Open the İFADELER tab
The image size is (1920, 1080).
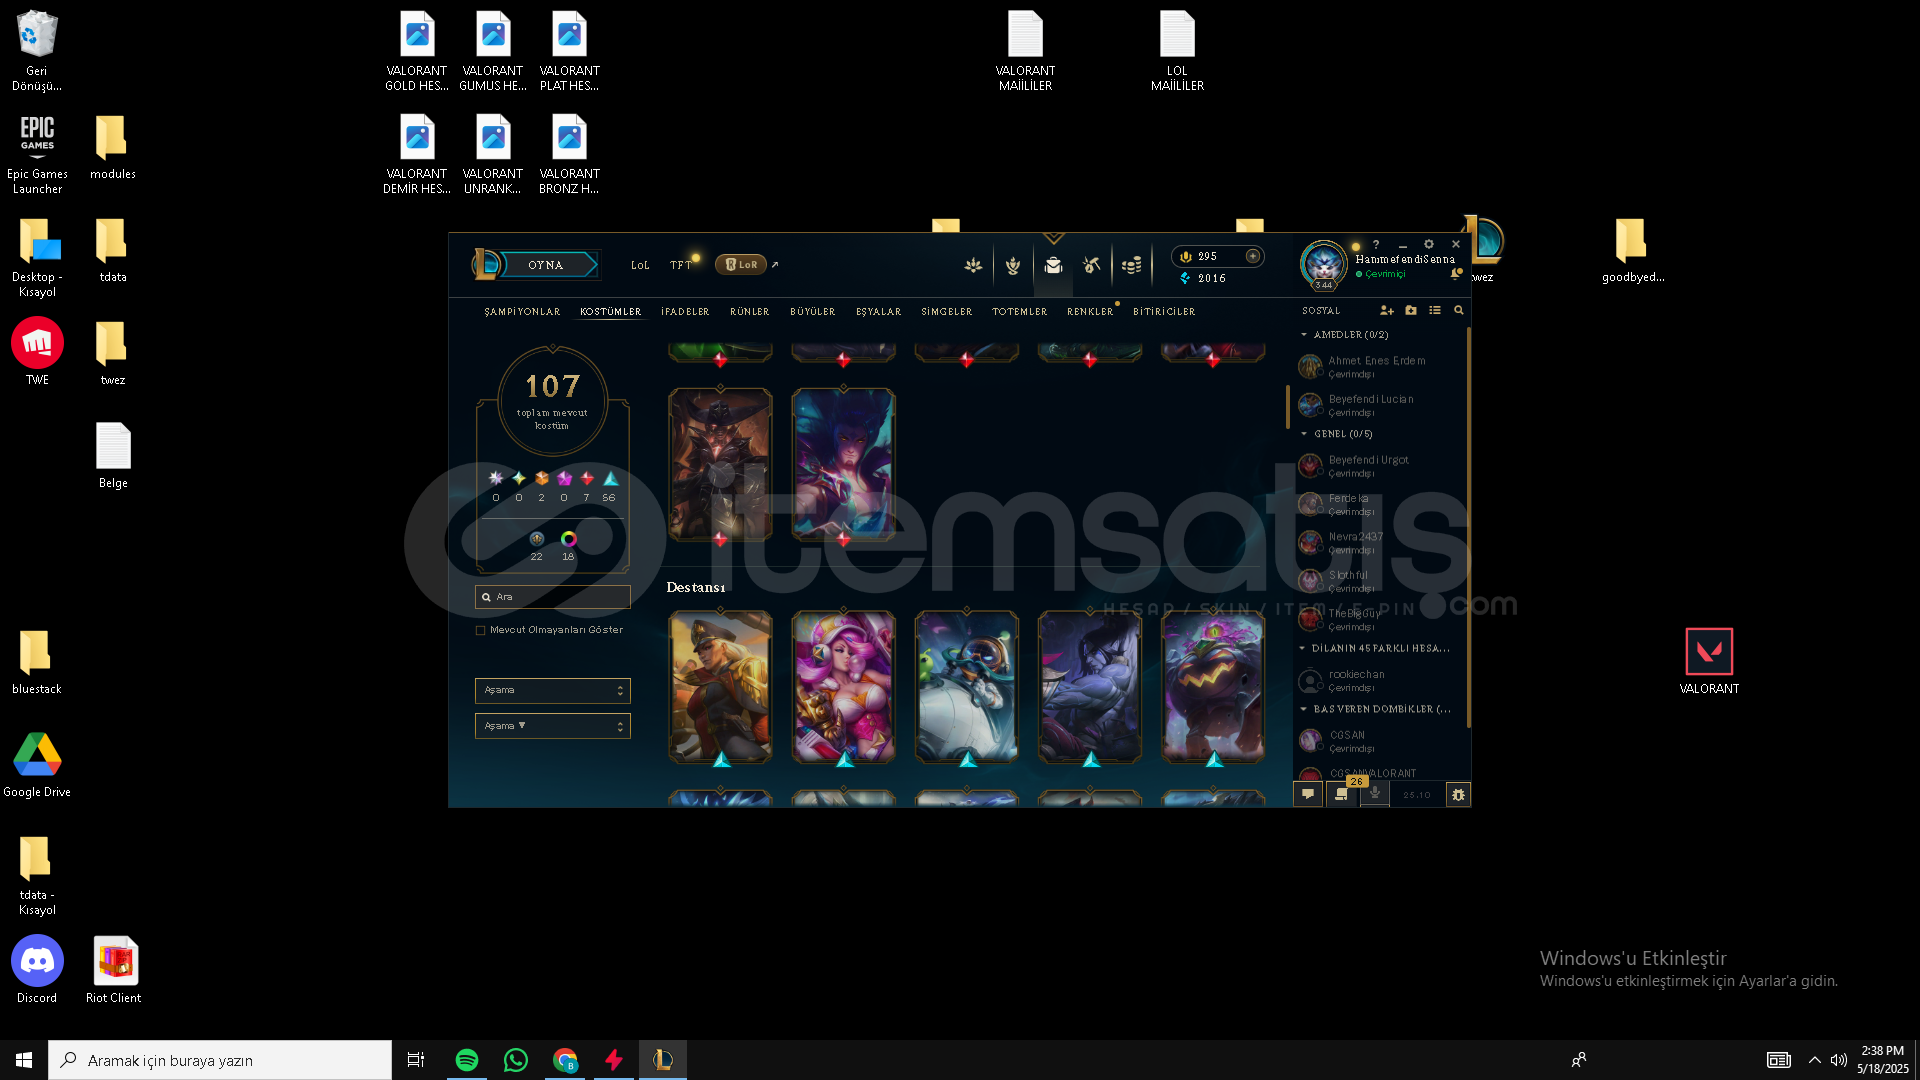point(685,312)
